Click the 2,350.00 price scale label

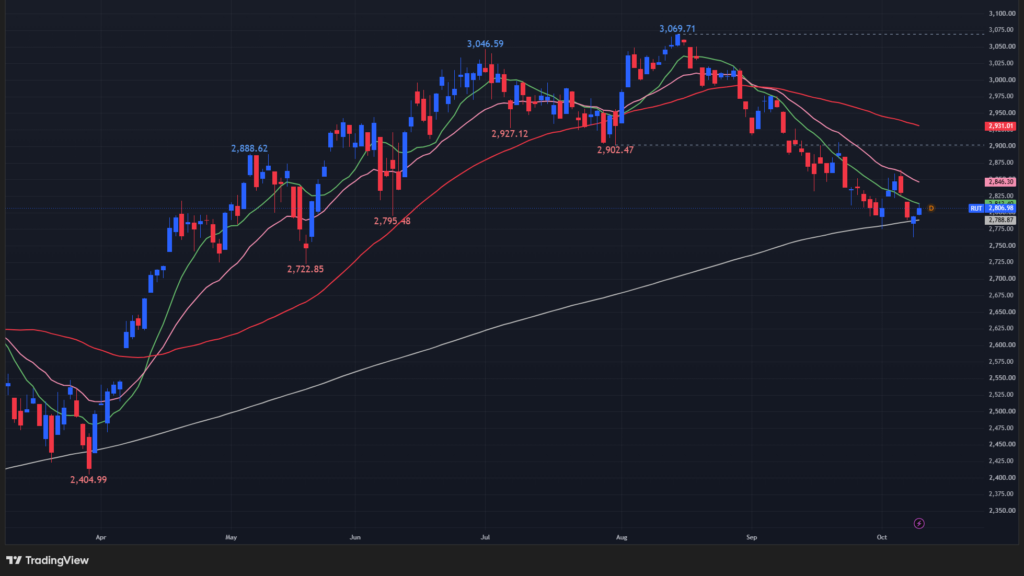[1002, 511]
